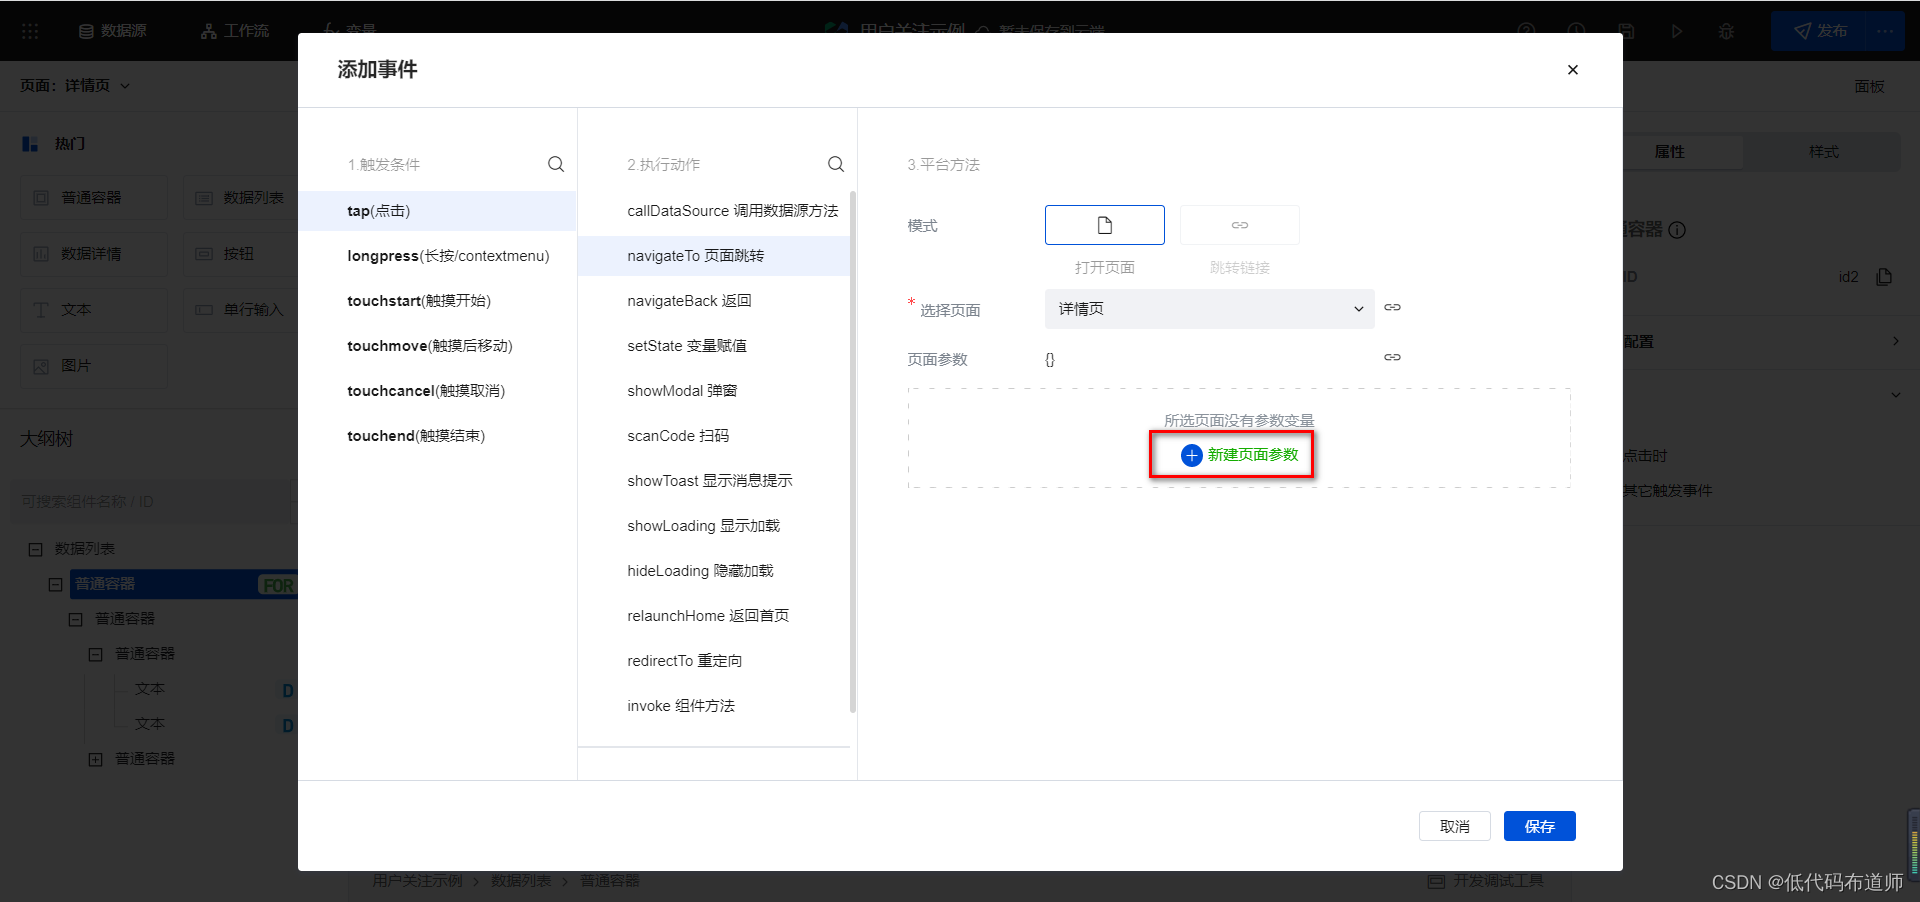Select showLoading 显示加载 action
The width and height of the screenshot is (1920, 902).
coord(714,526)
